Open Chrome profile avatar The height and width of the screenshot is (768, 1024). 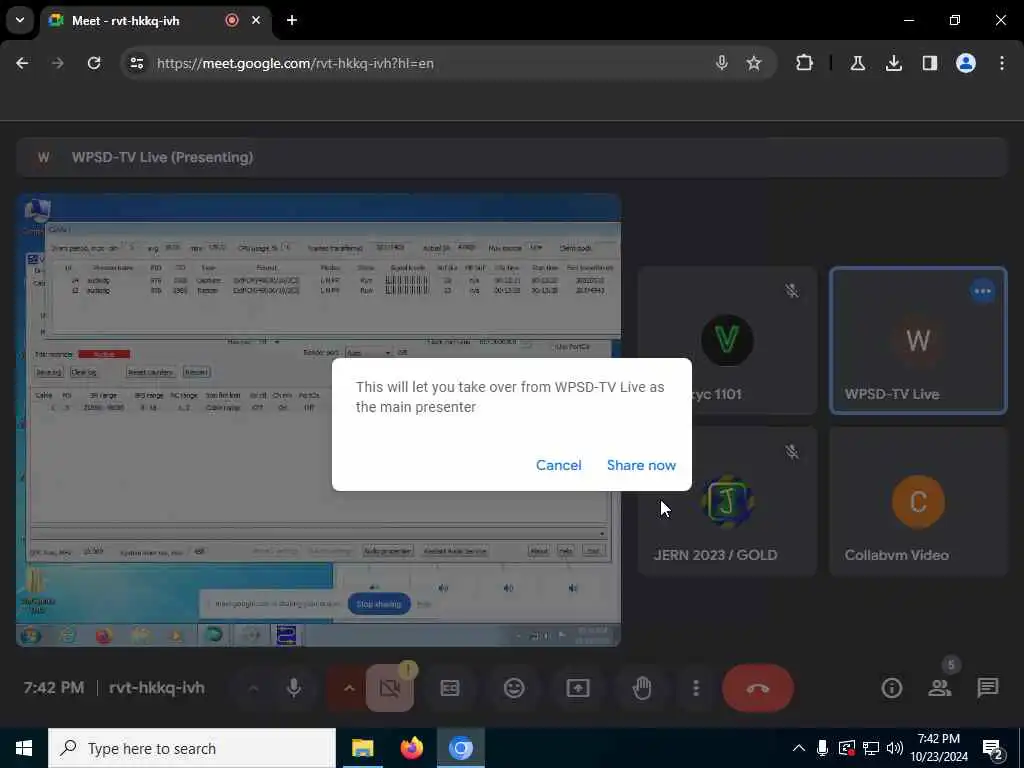(x=965, y=63)
